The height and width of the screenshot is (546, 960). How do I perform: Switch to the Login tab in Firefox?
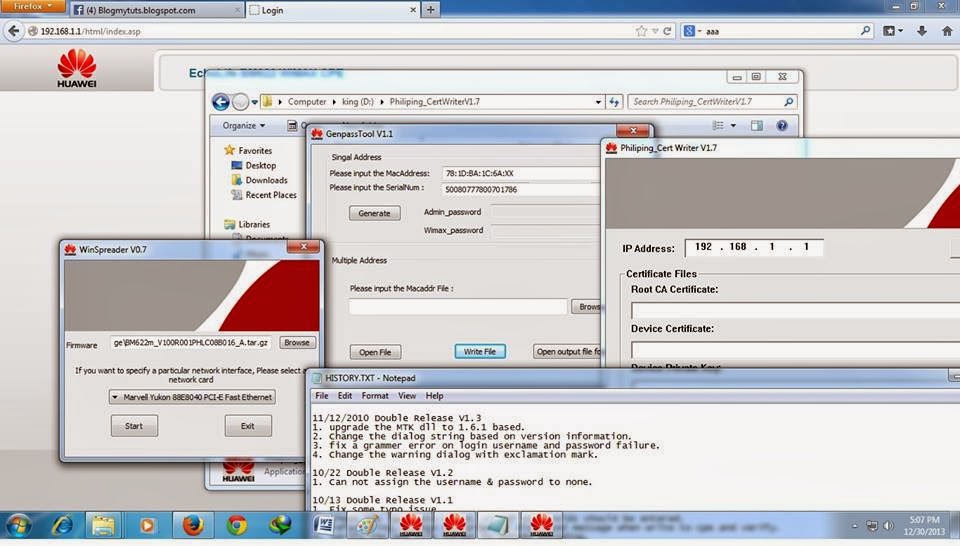point(332,10)
